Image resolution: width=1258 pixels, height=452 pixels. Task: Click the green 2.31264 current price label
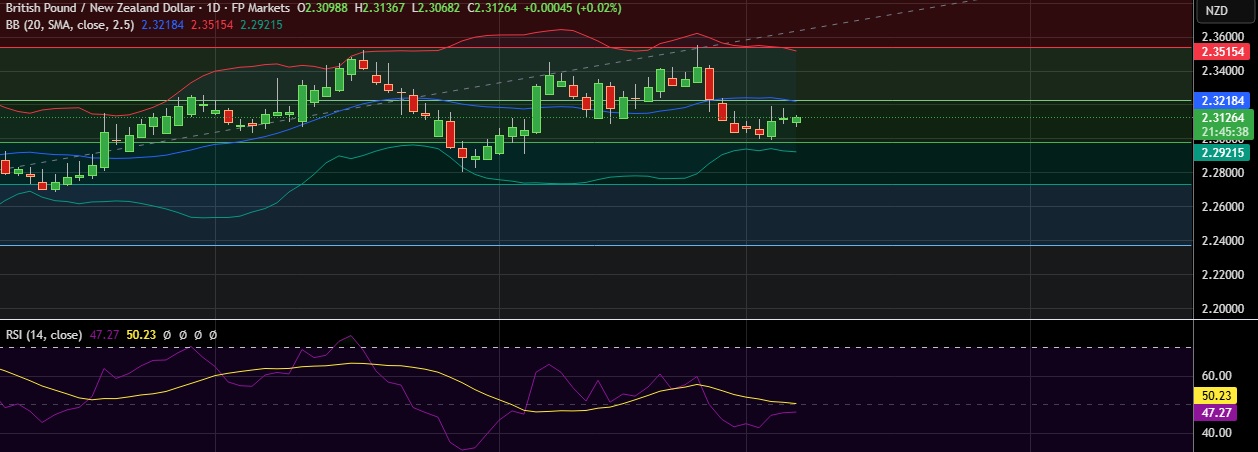tap(1223, 117)
